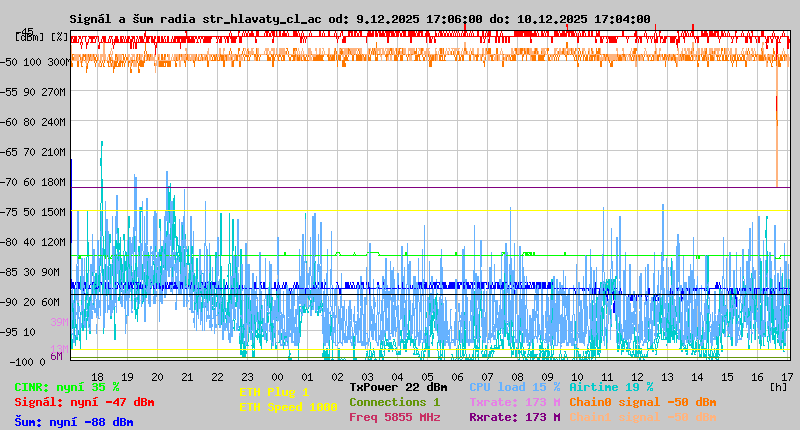The image size is (800, 430).
Task: Click the pink Txrate legend label
Action: 514,402
